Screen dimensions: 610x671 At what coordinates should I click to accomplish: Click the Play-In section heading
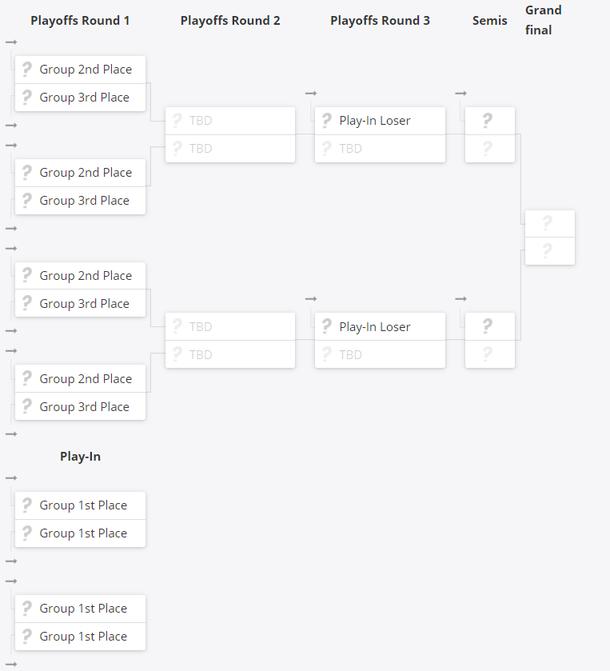click(x=80, y=456)
